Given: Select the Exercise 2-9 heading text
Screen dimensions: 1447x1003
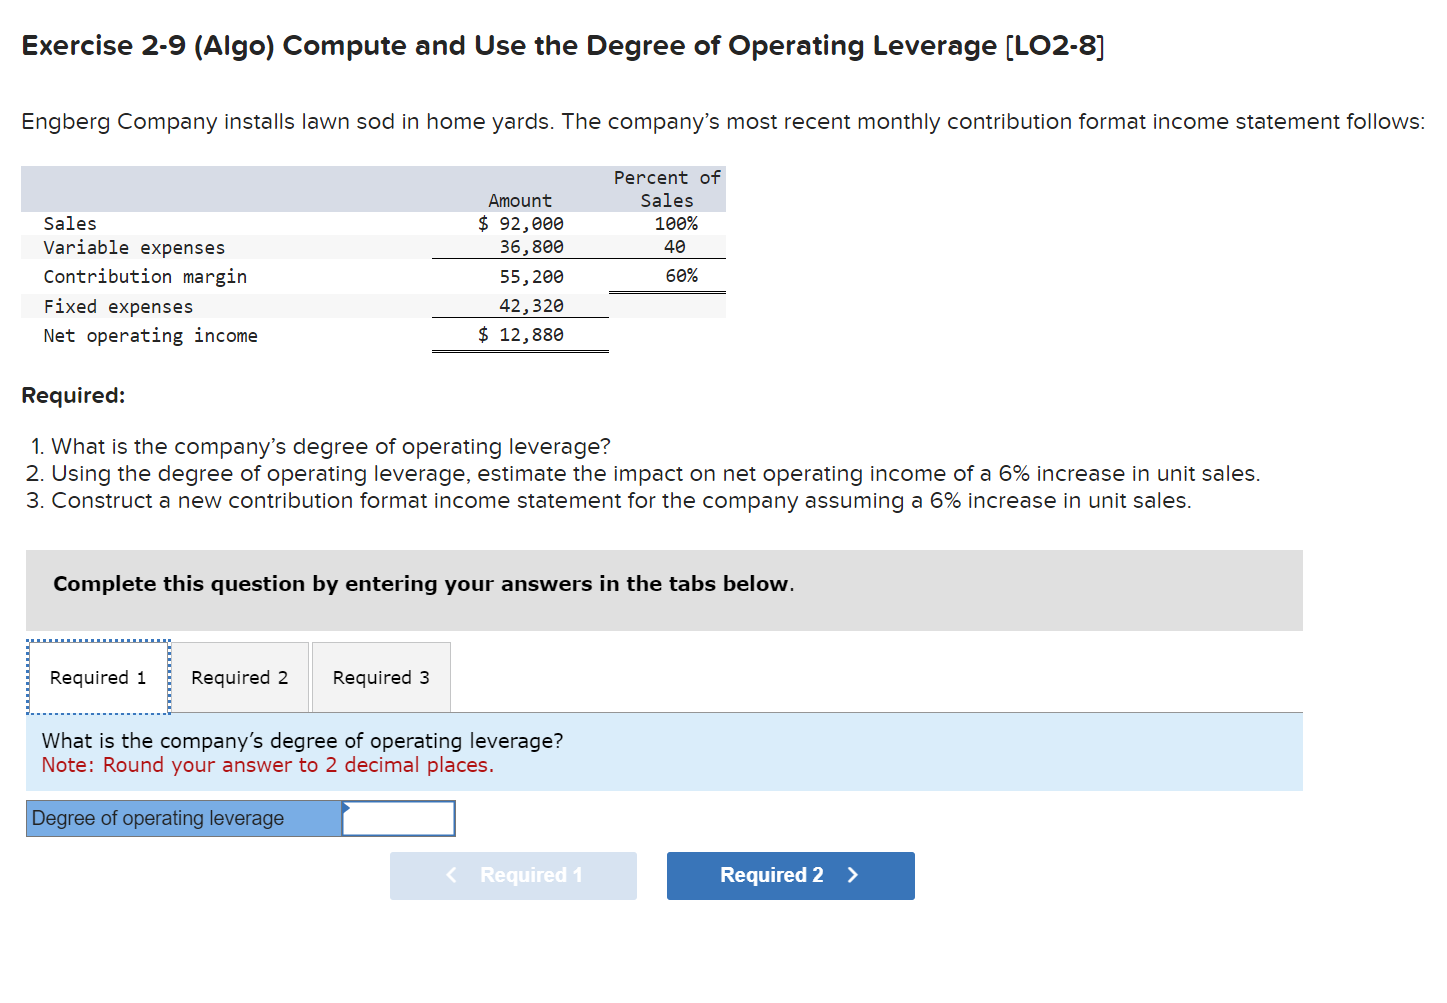Looking at the screenshot, I should coord(562,45).
